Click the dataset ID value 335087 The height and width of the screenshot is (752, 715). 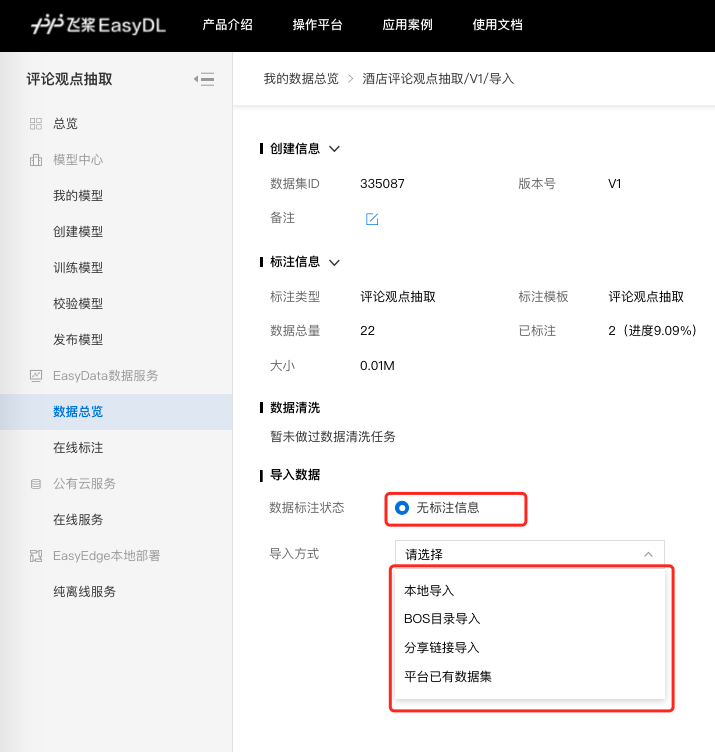coord(382,184)
